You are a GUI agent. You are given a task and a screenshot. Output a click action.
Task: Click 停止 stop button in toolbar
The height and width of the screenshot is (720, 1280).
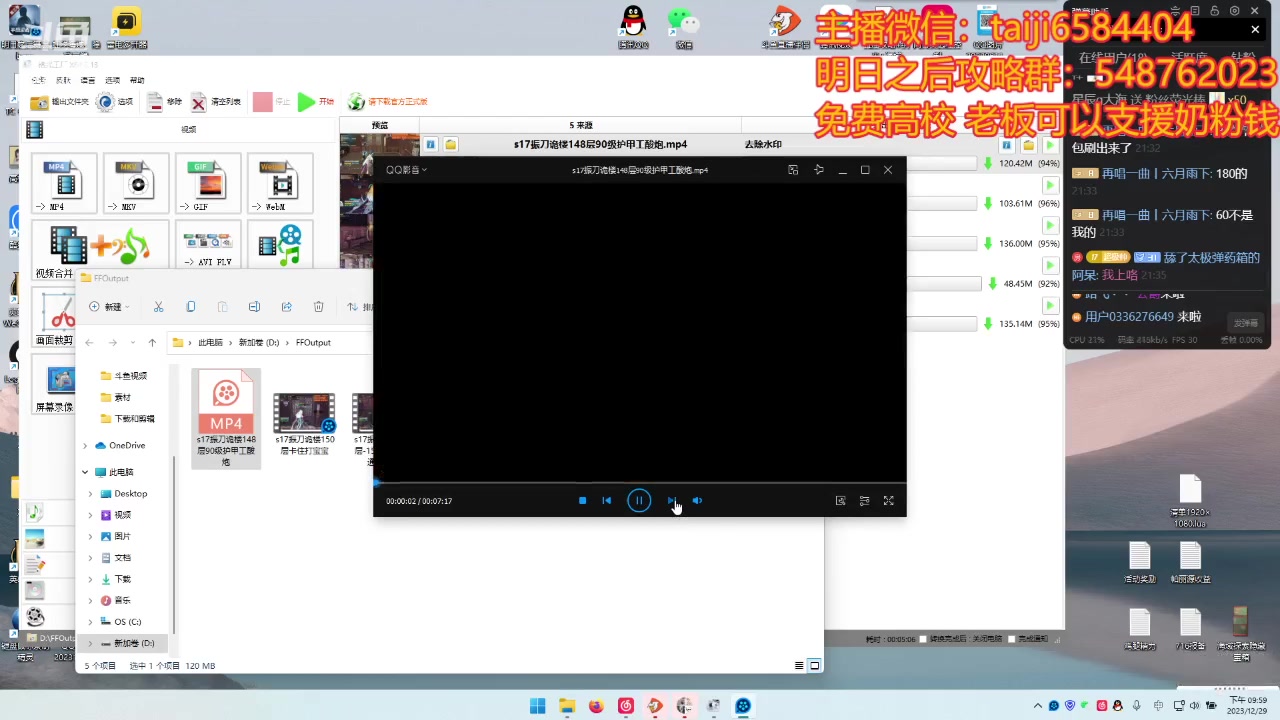click(272, 102)
